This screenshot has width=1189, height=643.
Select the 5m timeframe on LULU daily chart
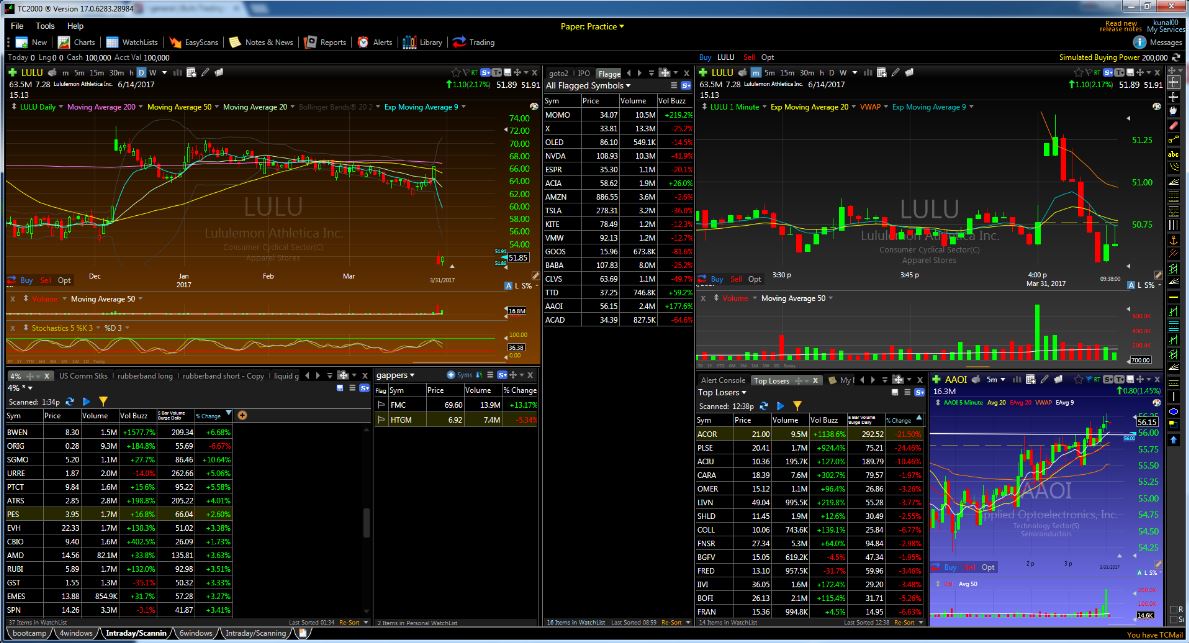[79, 73]
